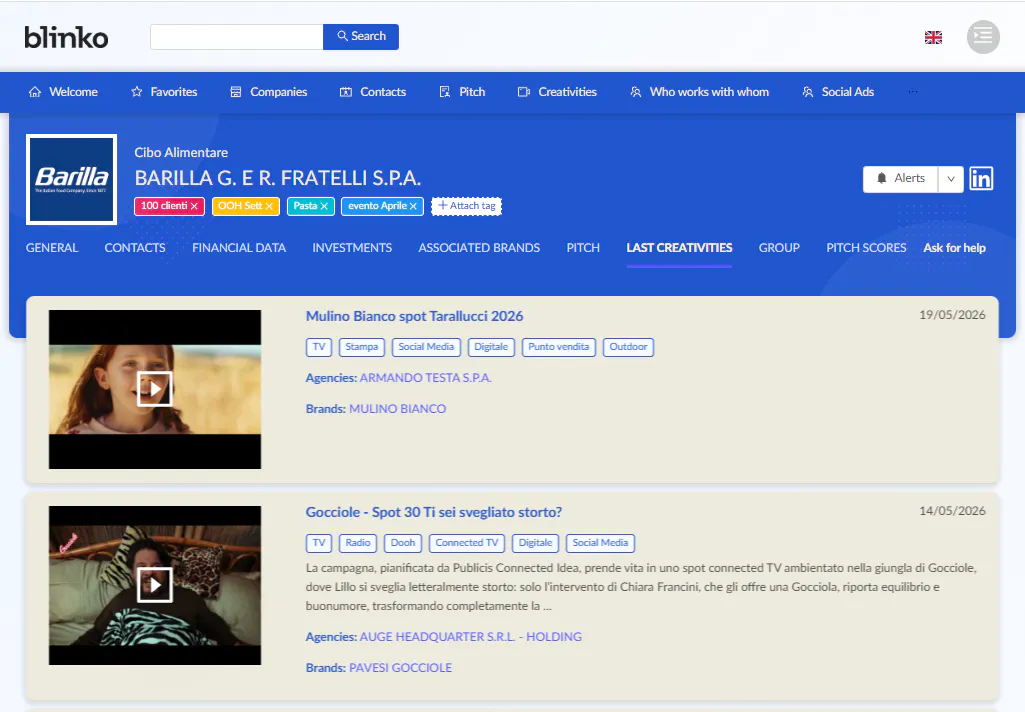Click the blinko logo
This screenshot has width=1025, height=712.
tap(66, 37)
